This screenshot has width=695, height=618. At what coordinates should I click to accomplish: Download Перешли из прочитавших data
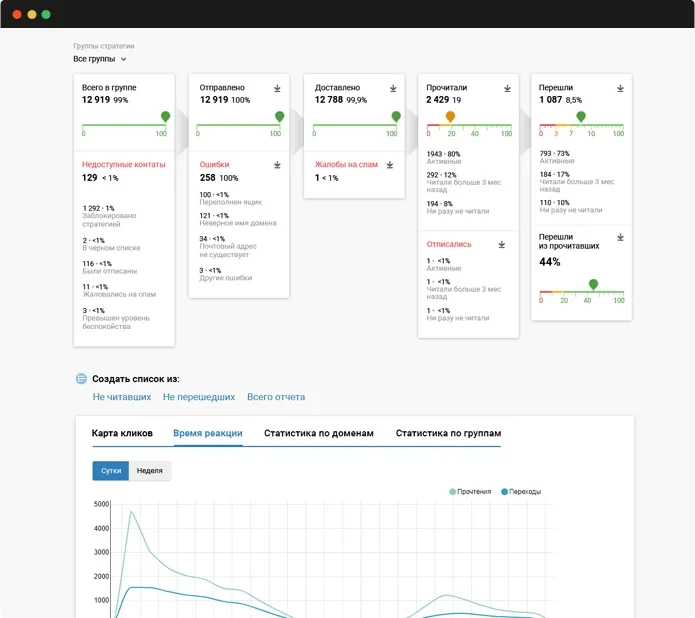coord(620,238)
